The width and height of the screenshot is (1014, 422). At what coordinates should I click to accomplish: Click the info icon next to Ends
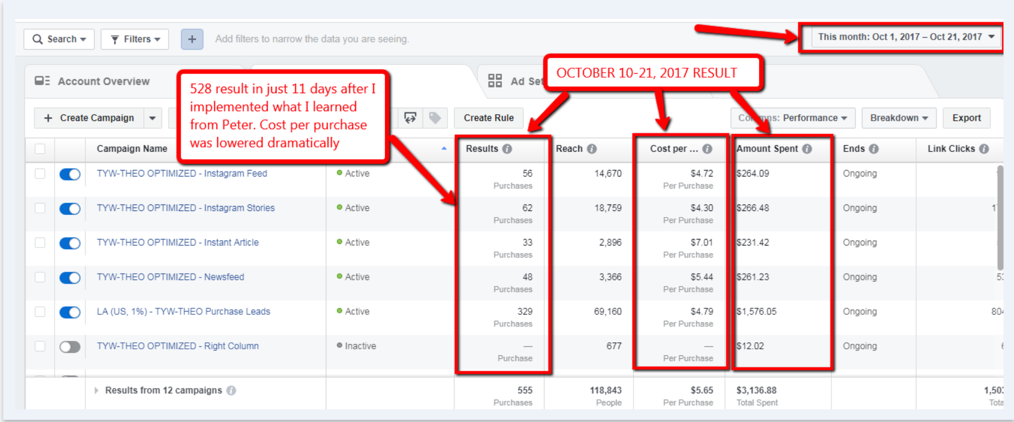pos(872,149)
